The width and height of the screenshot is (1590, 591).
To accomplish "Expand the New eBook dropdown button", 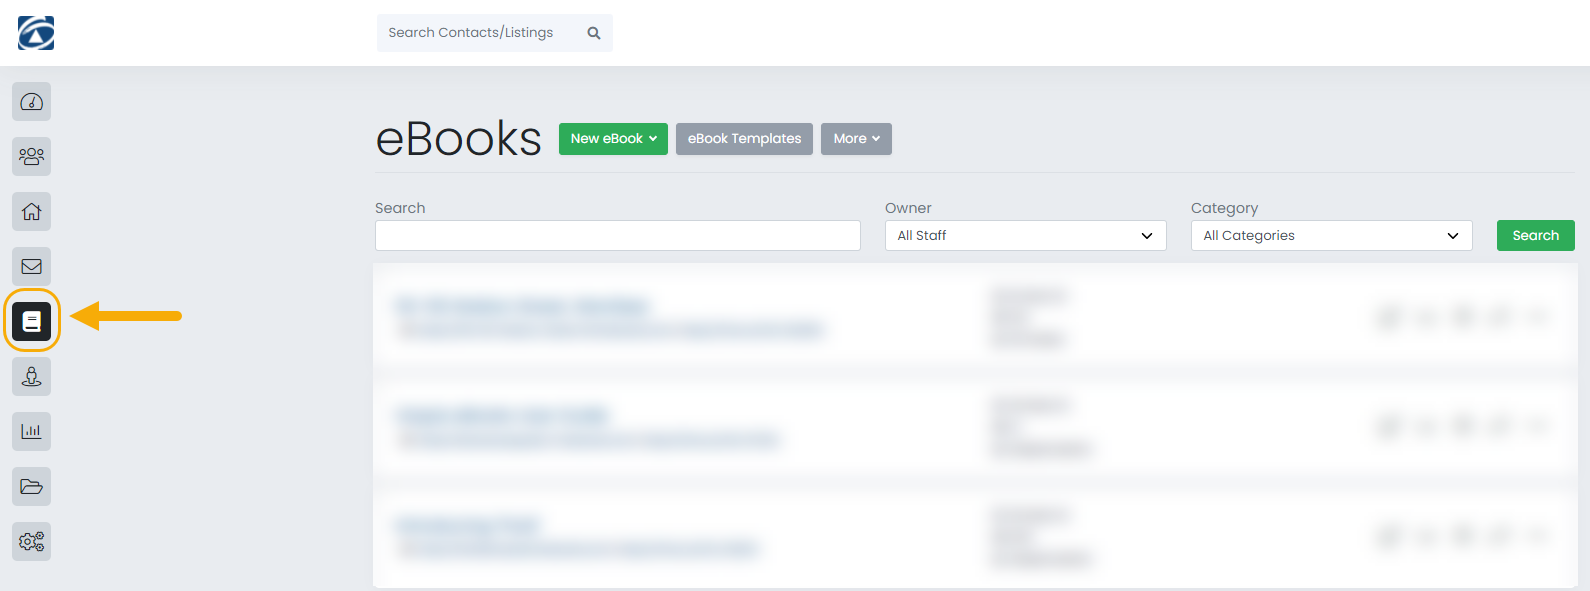I will (613, 139).
